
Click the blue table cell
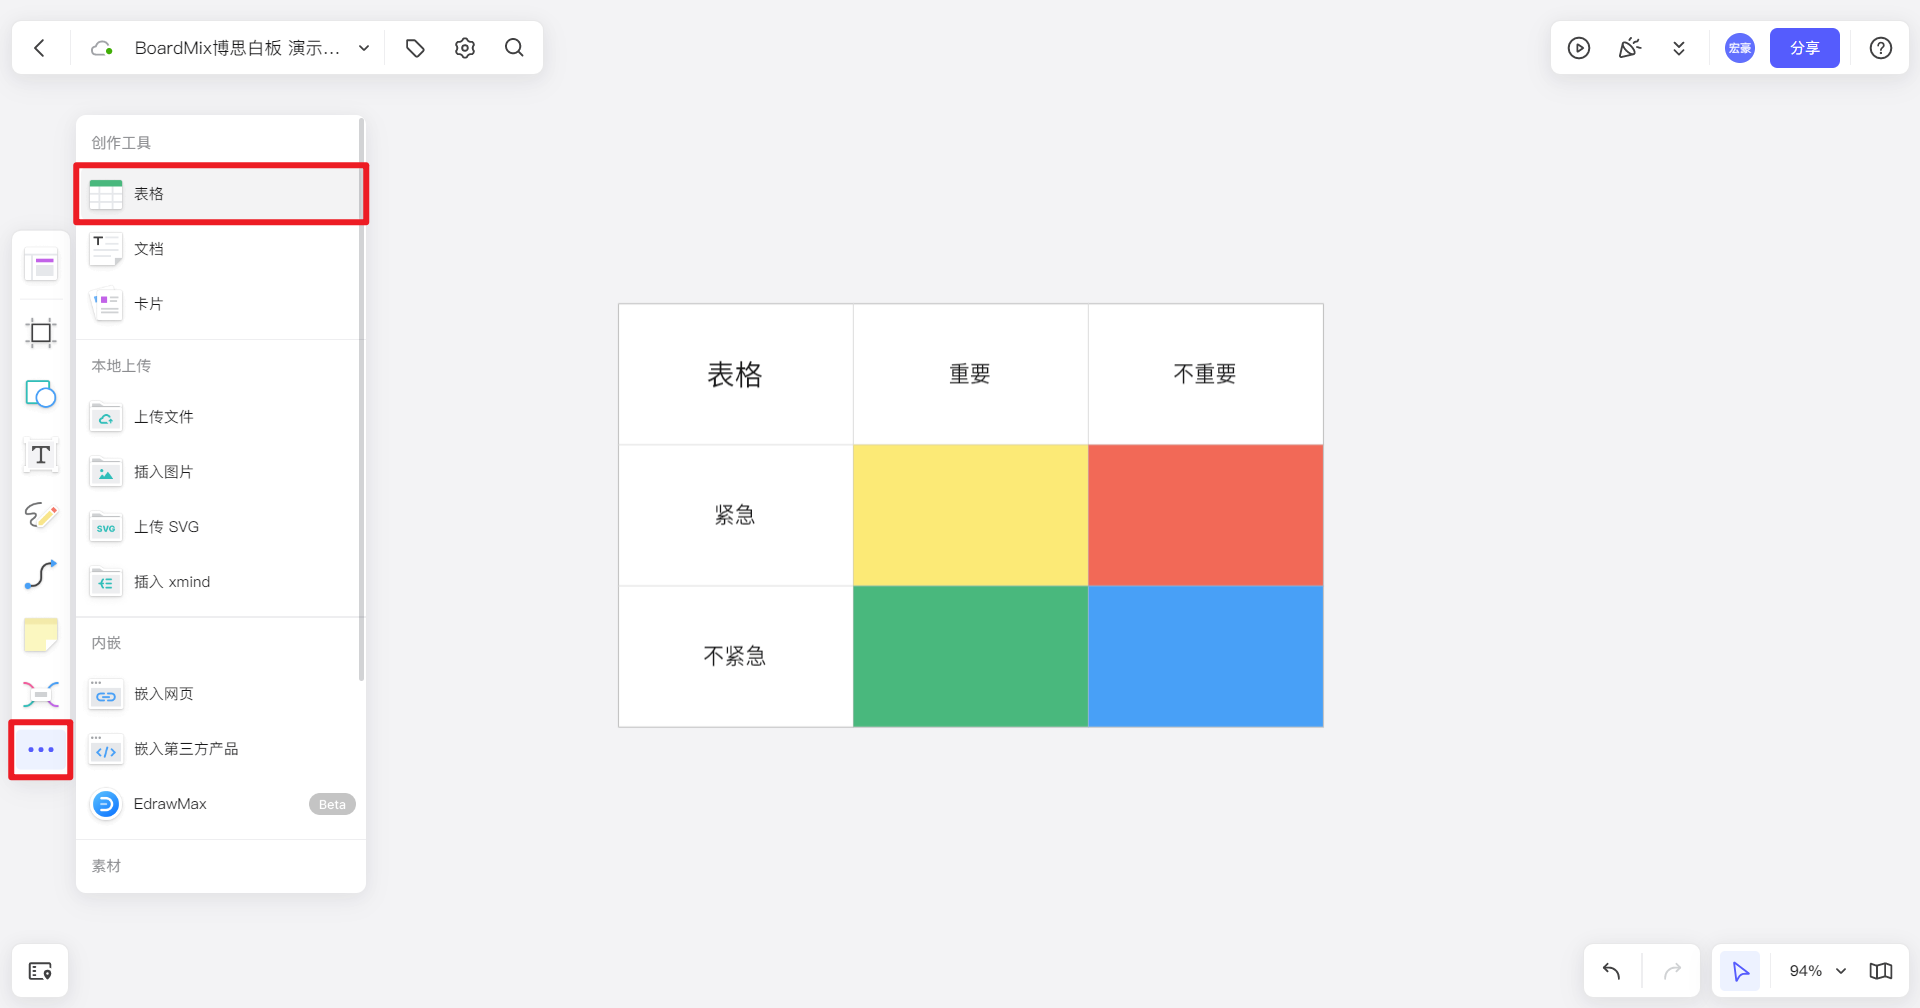coord(1205,656)
